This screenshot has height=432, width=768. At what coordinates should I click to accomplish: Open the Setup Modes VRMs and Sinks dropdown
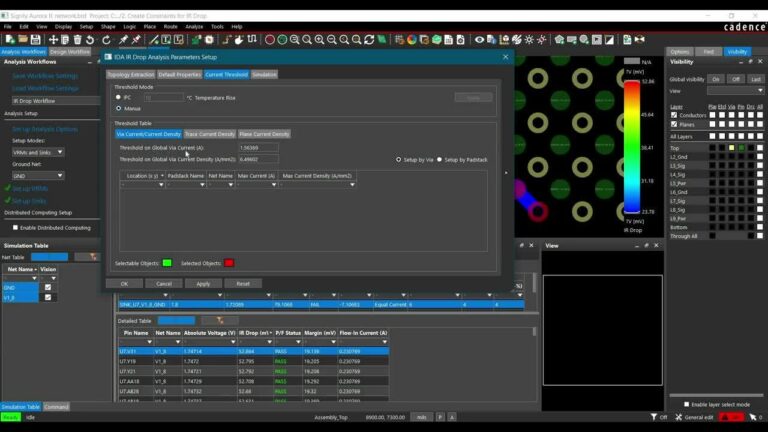(x=38, y=152)
